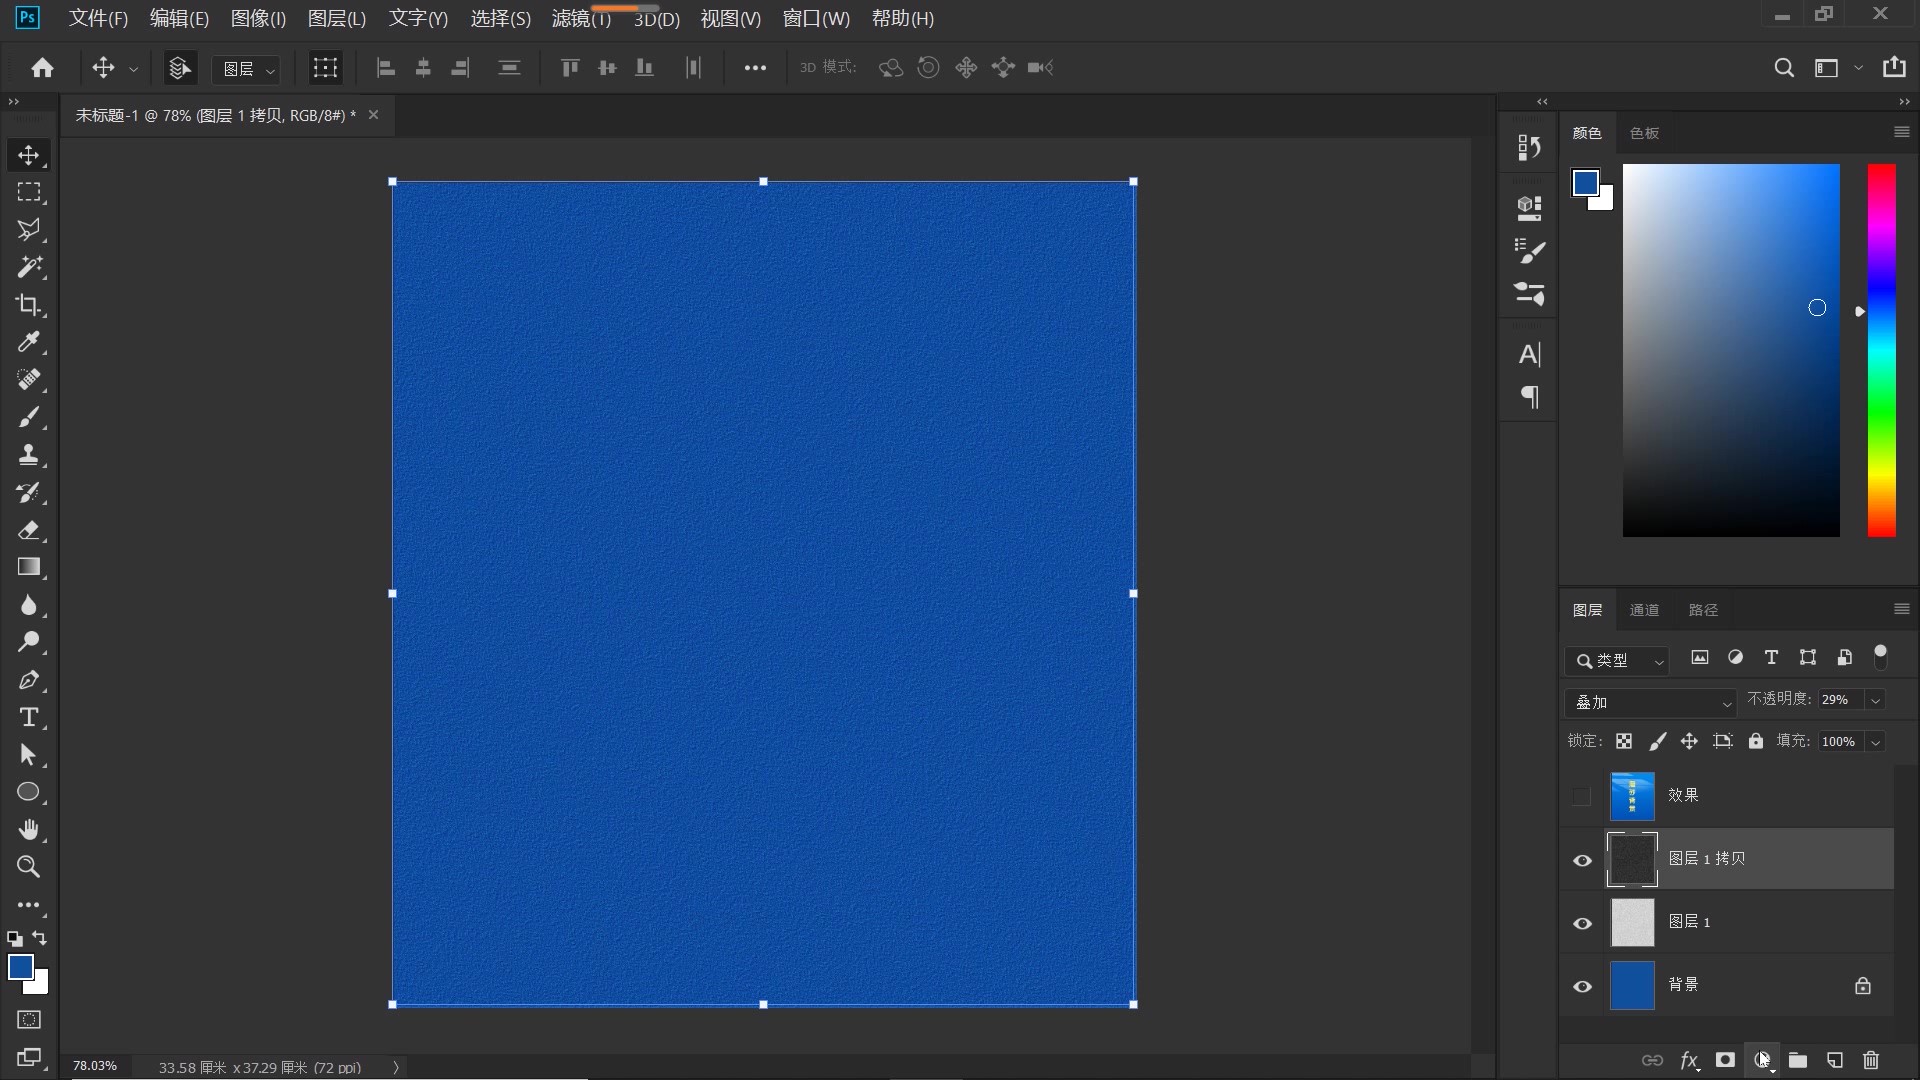The width and height of the screenshot is (1920, 1080).
Task: Select the Clone Stamp tool
Action: point(28,455)
